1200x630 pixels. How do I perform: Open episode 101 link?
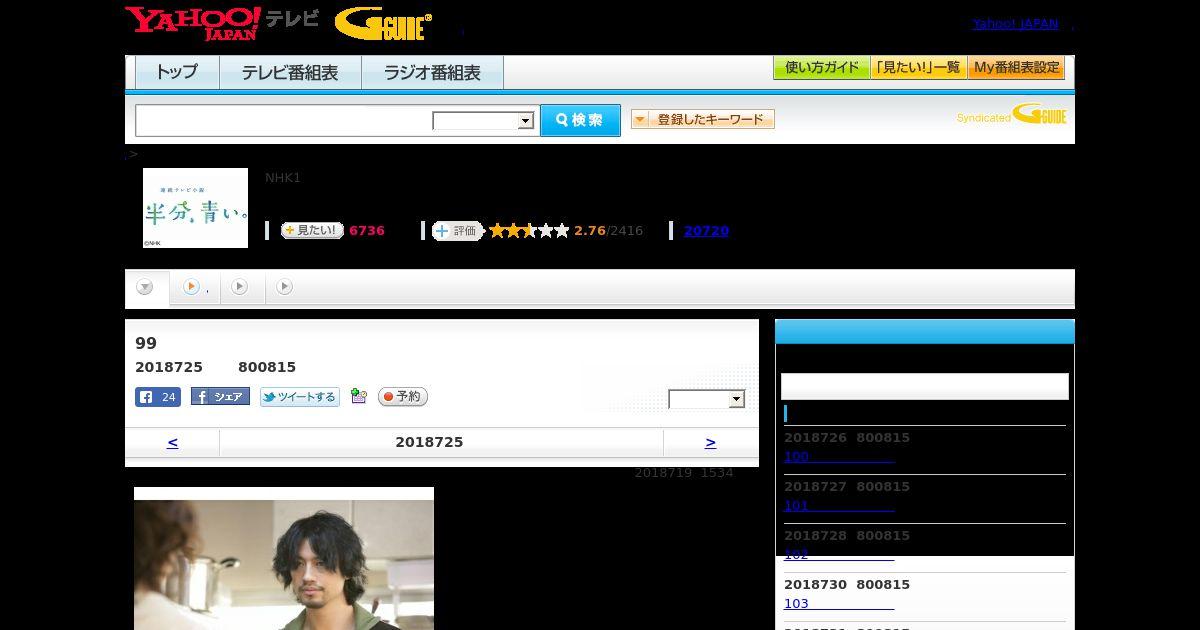[x=838, y=506]
